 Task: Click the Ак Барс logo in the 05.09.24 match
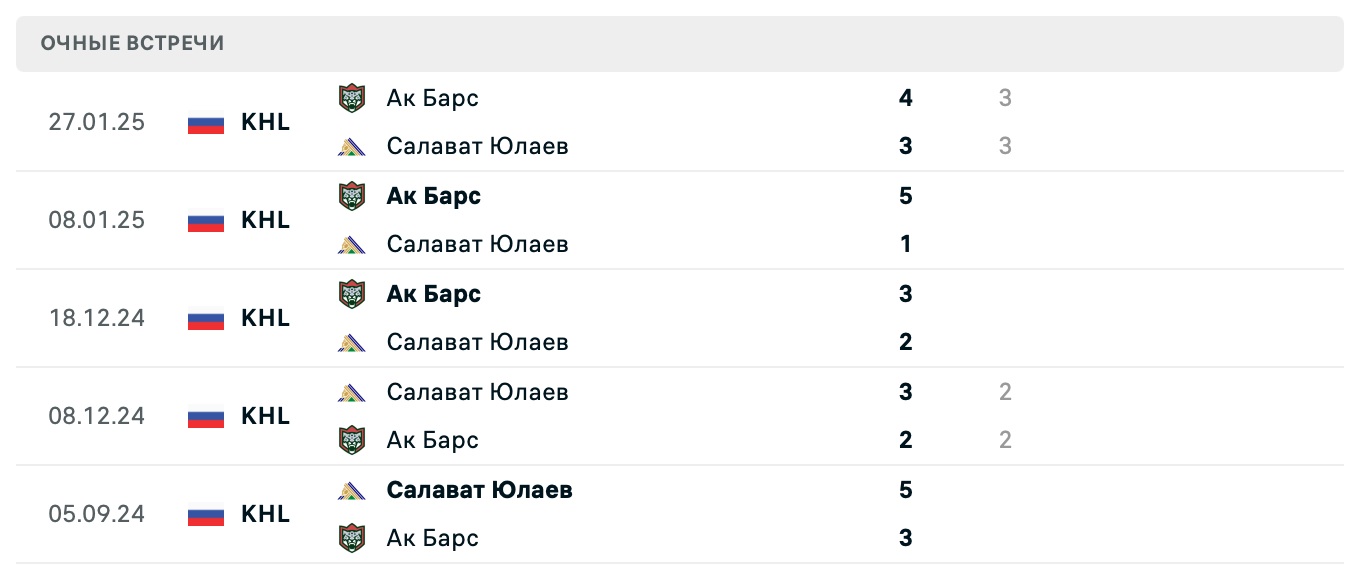(x=352, y=538)
